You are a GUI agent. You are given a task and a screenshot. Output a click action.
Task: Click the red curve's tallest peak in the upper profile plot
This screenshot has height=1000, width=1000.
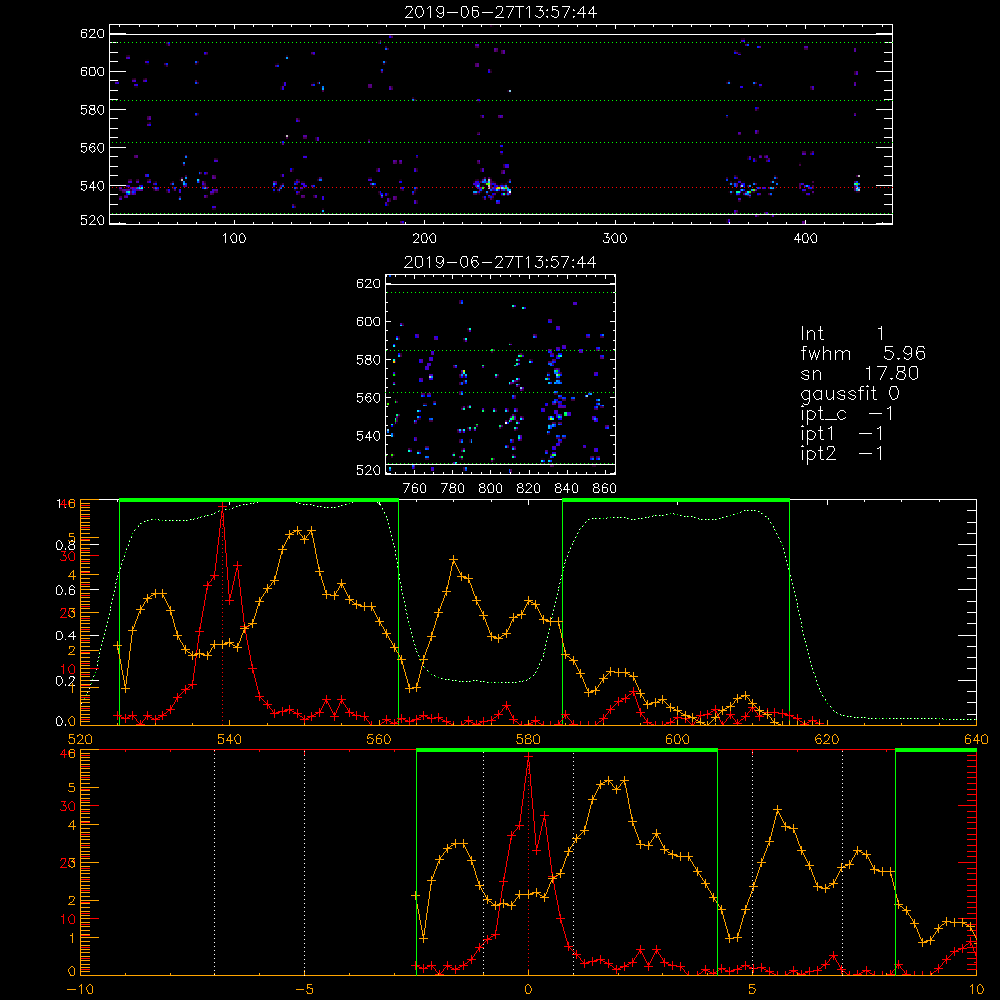pos(222,507)
